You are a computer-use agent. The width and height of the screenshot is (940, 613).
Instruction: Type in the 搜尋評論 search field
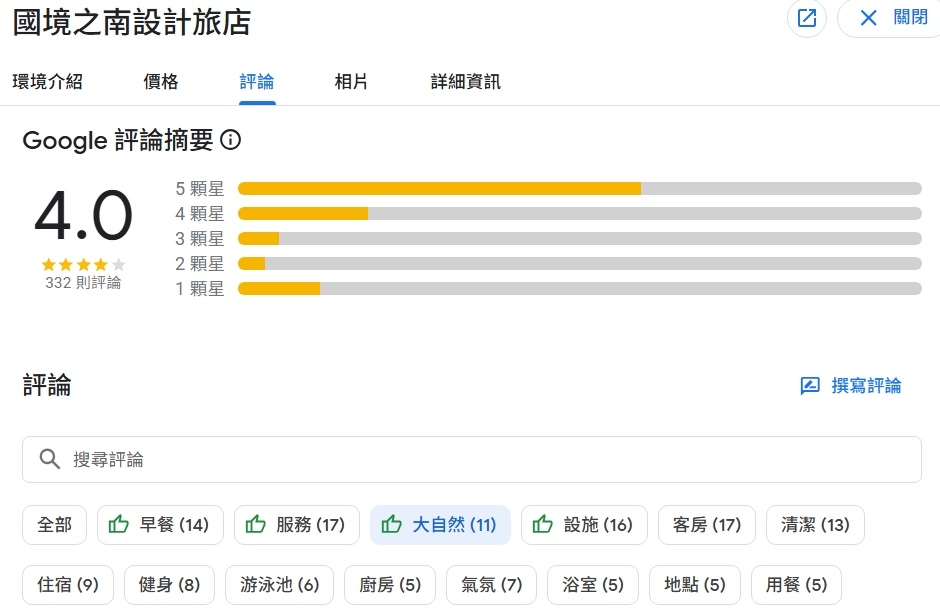point(480,459)
